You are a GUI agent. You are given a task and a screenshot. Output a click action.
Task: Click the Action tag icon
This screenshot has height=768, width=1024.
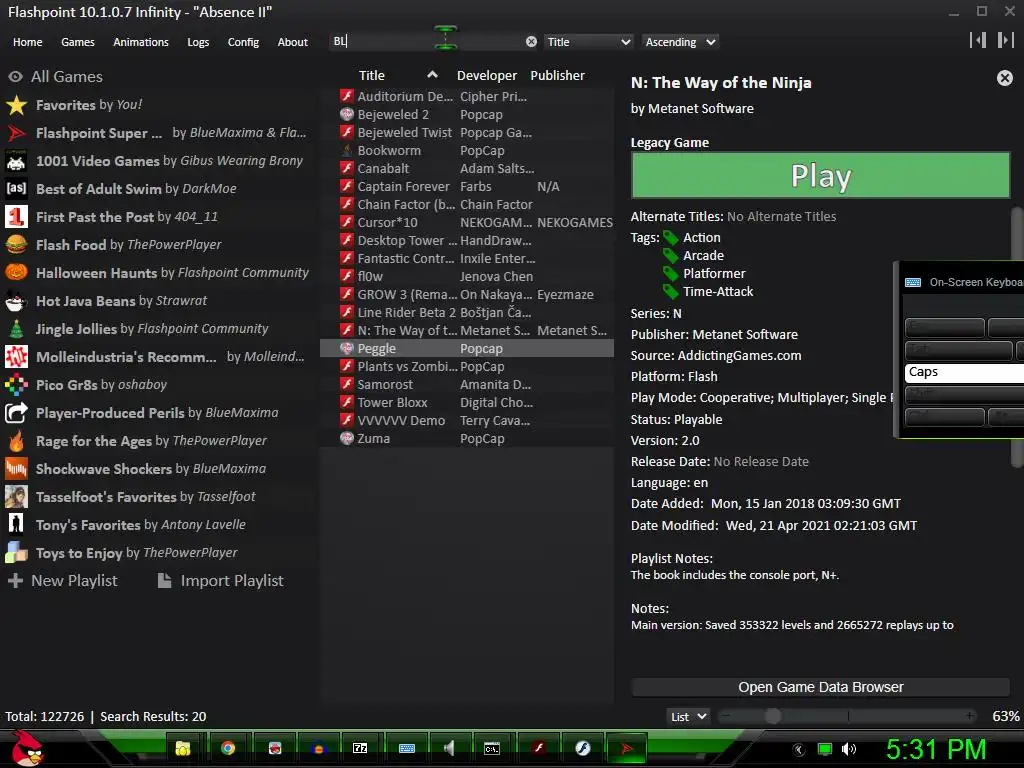pyautogui.click(x=671, y=238)
